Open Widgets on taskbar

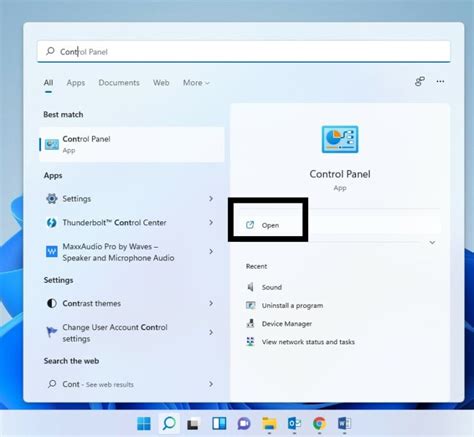tap(219, 424)
